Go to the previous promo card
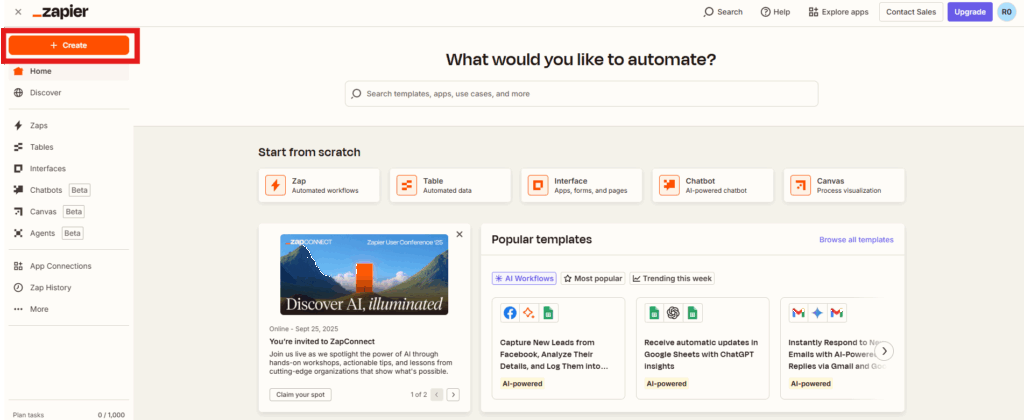1024x420 pixels. (437, 395)
